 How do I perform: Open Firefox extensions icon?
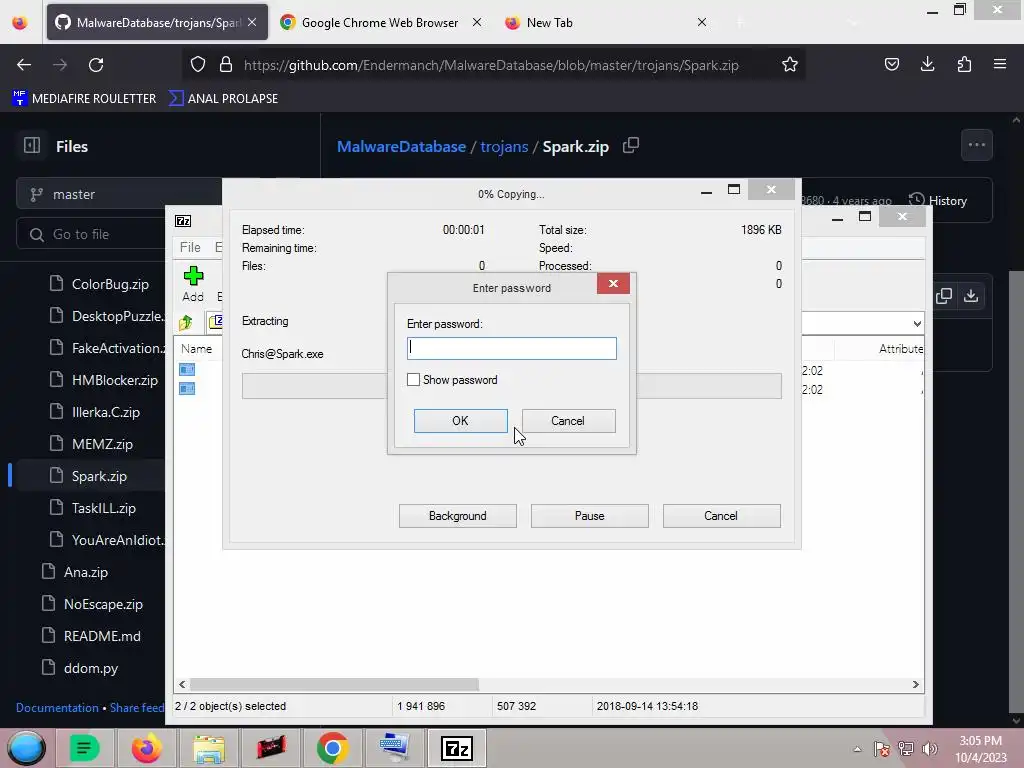[964, 64]
